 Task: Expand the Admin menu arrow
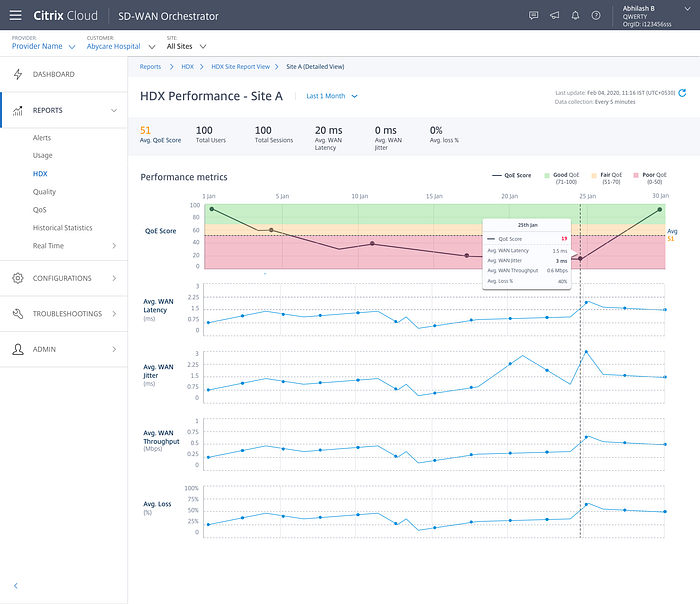114,349
